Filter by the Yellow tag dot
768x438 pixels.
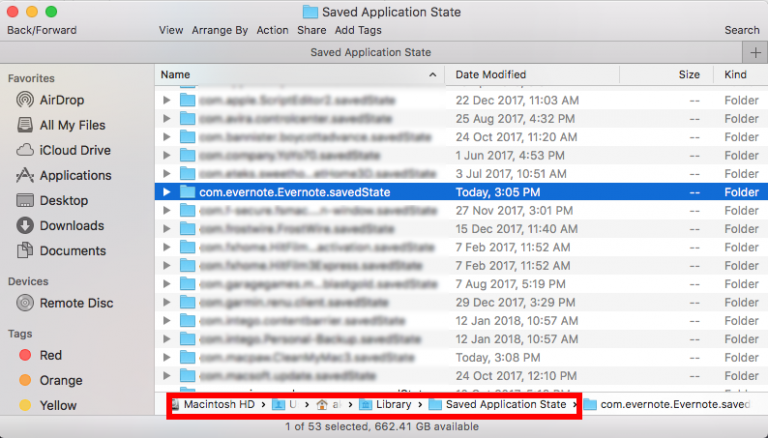[25, 405]
